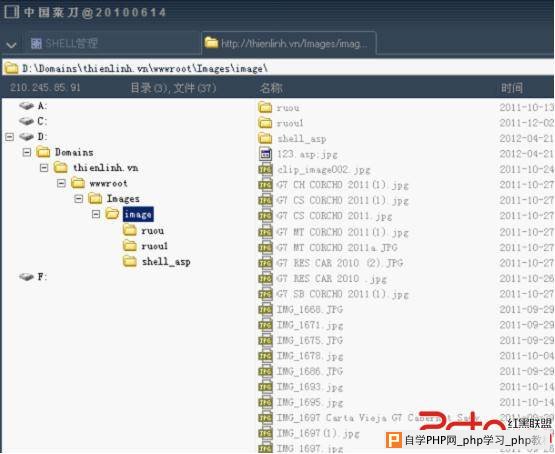Switch to the thienlinh.vn file manager tab
The height and width of the screenshot is (454, 555).
pos(288,43)
